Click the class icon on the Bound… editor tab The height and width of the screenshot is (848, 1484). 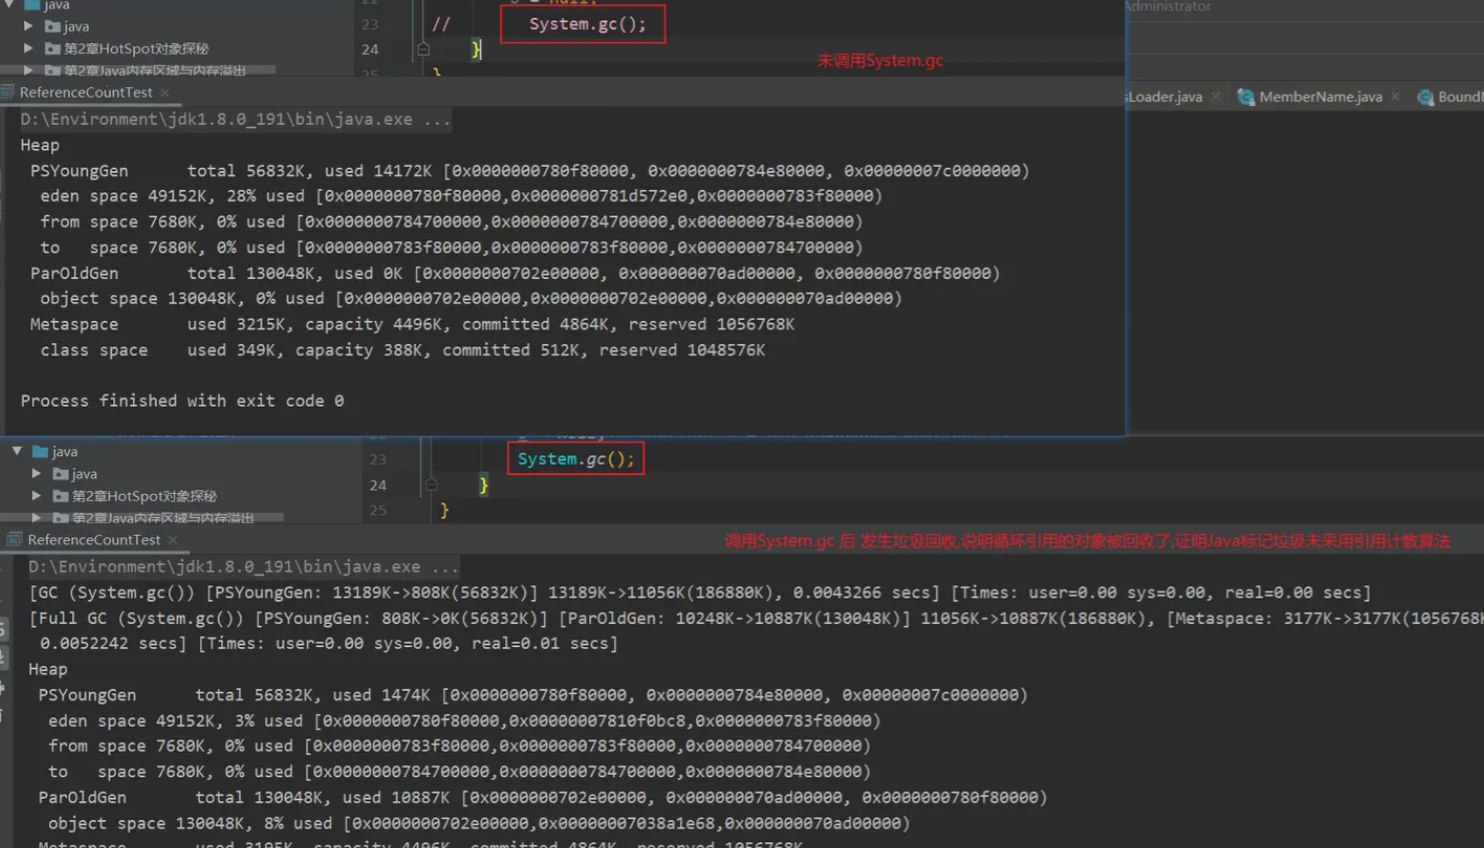coord(1426,97)
